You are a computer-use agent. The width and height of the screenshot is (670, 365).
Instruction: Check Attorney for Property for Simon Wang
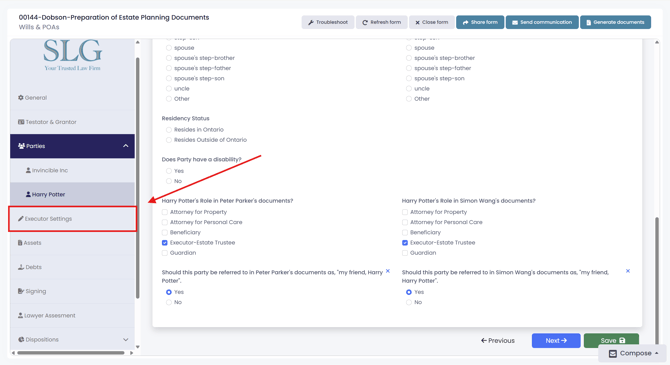pyautogui.click(x=405, y=212)
